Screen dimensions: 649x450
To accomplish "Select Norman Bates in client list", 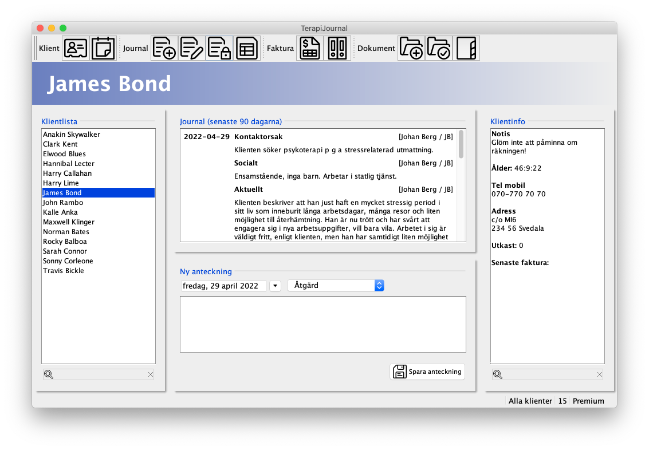I will 98,231.
